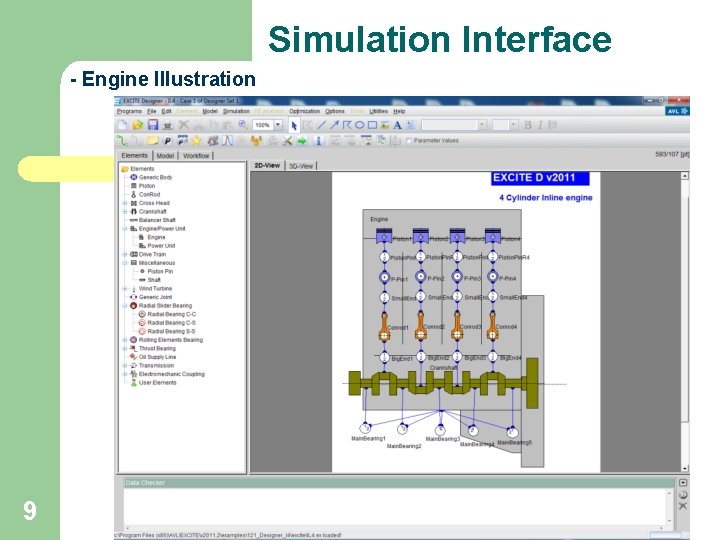Expand the Rolling Elements Bearing node
Viewport: 720px width, 540px height.
[125, 340]
